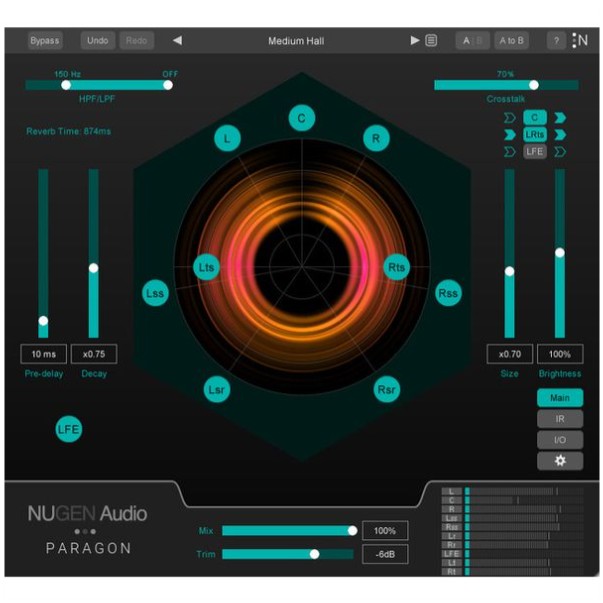Select the C speaker node

tap(302, 118)
